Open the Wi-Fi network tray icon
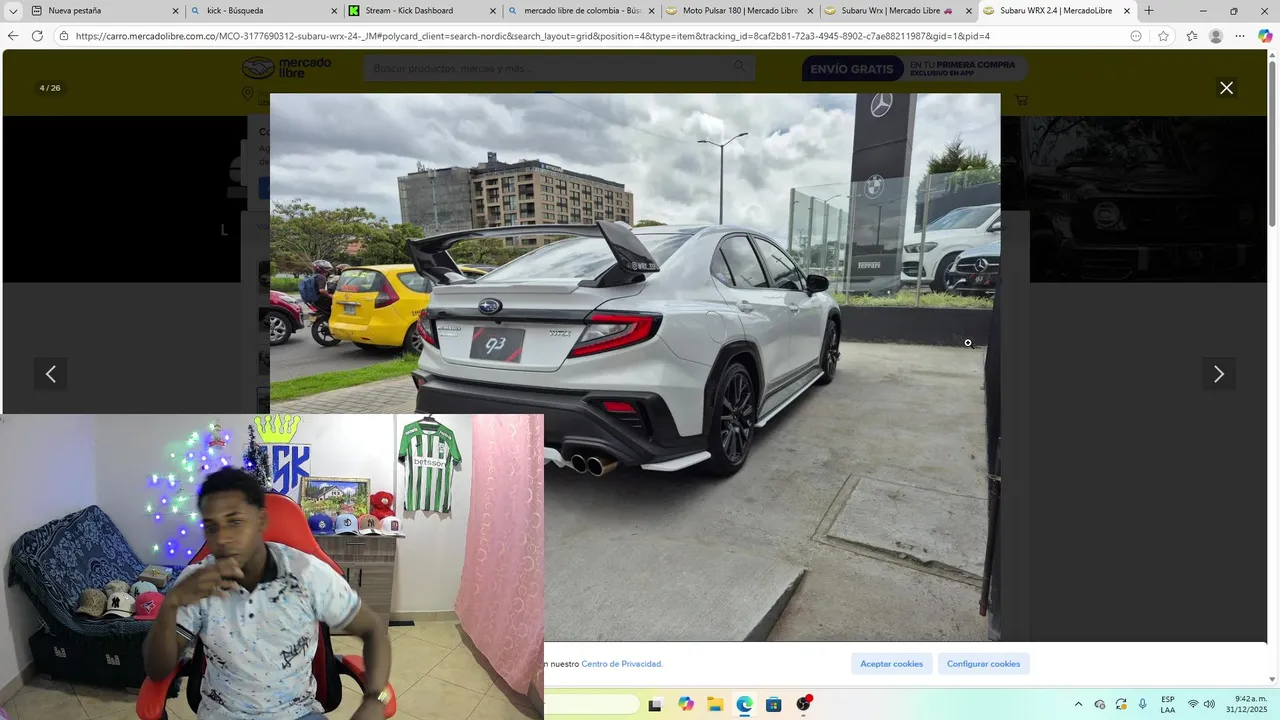1280x720 pixels. tap(1192, 705)
